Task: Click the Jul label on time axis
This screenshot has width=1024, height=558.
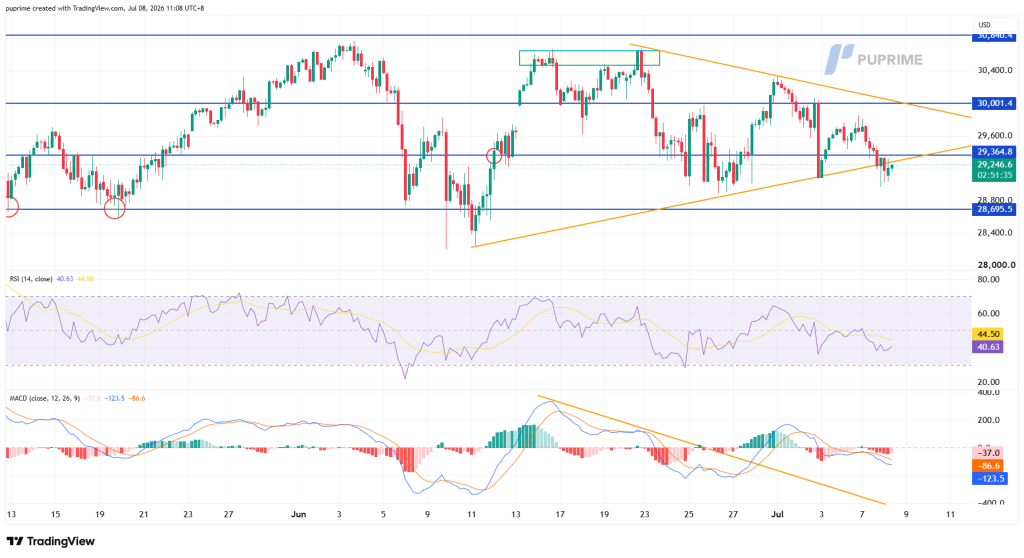Action: pyautogui.click(x=777, y=514)
